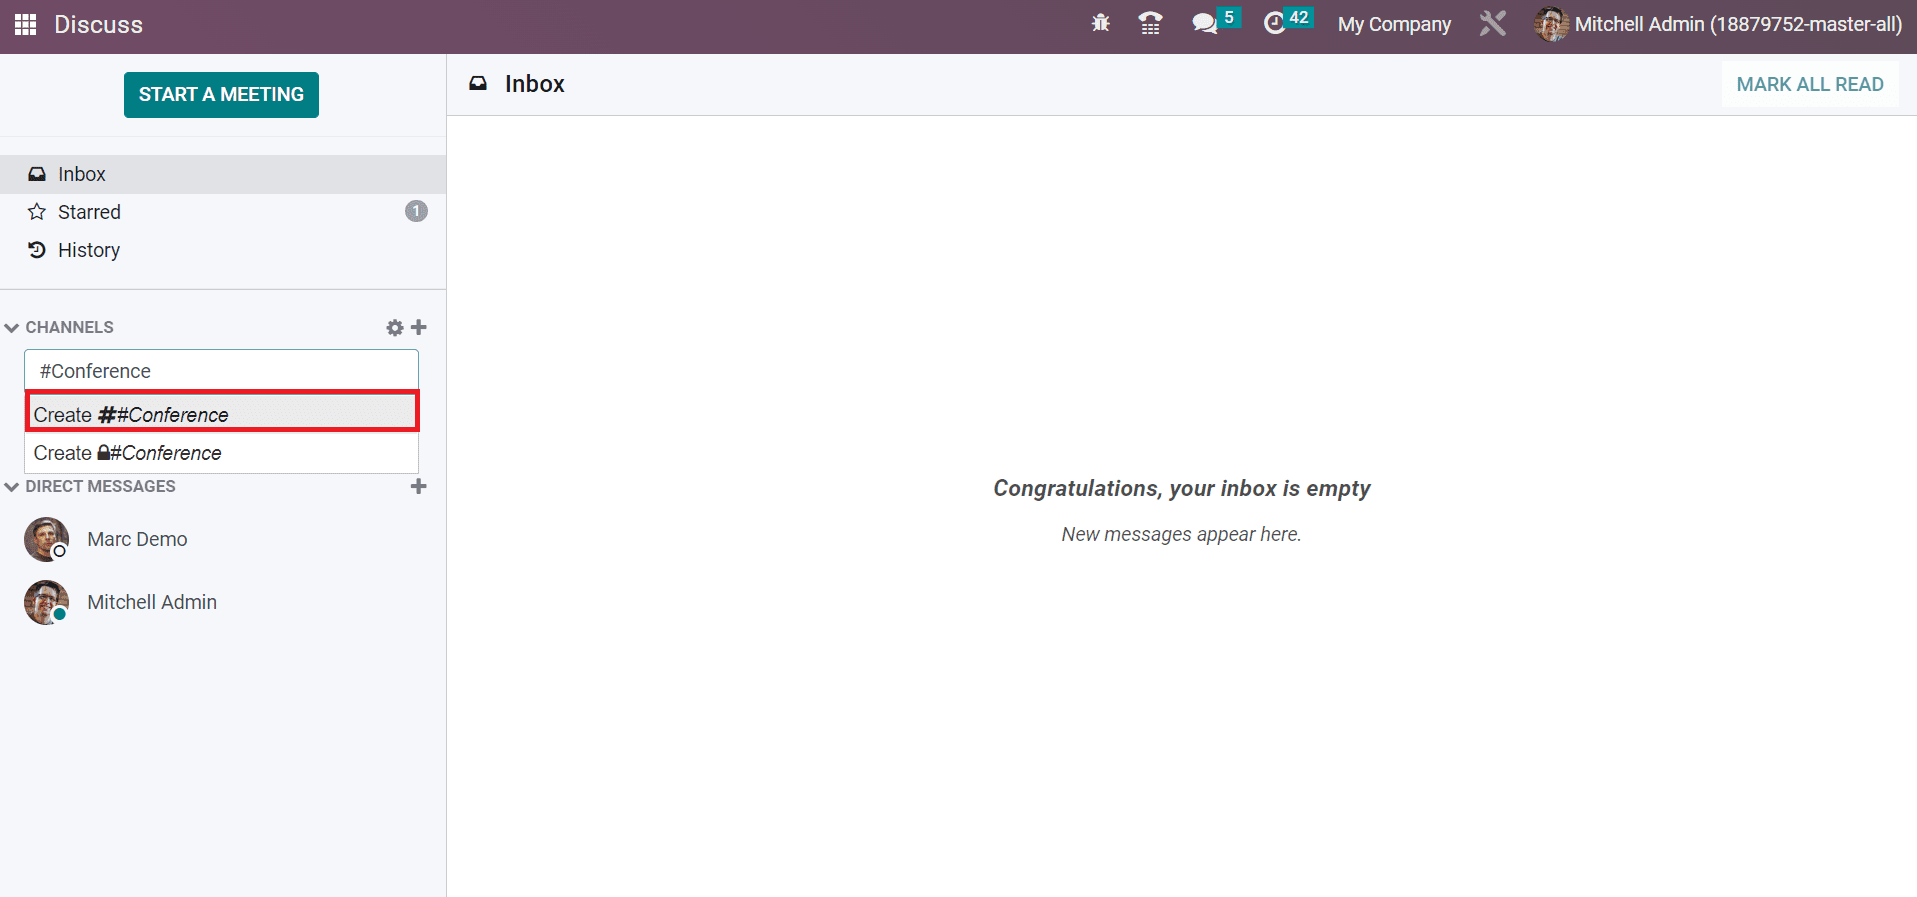Viewport: 1917px width, 897px height.
Task: Click the History clock-arrow icon
Action: click(37, 250)
